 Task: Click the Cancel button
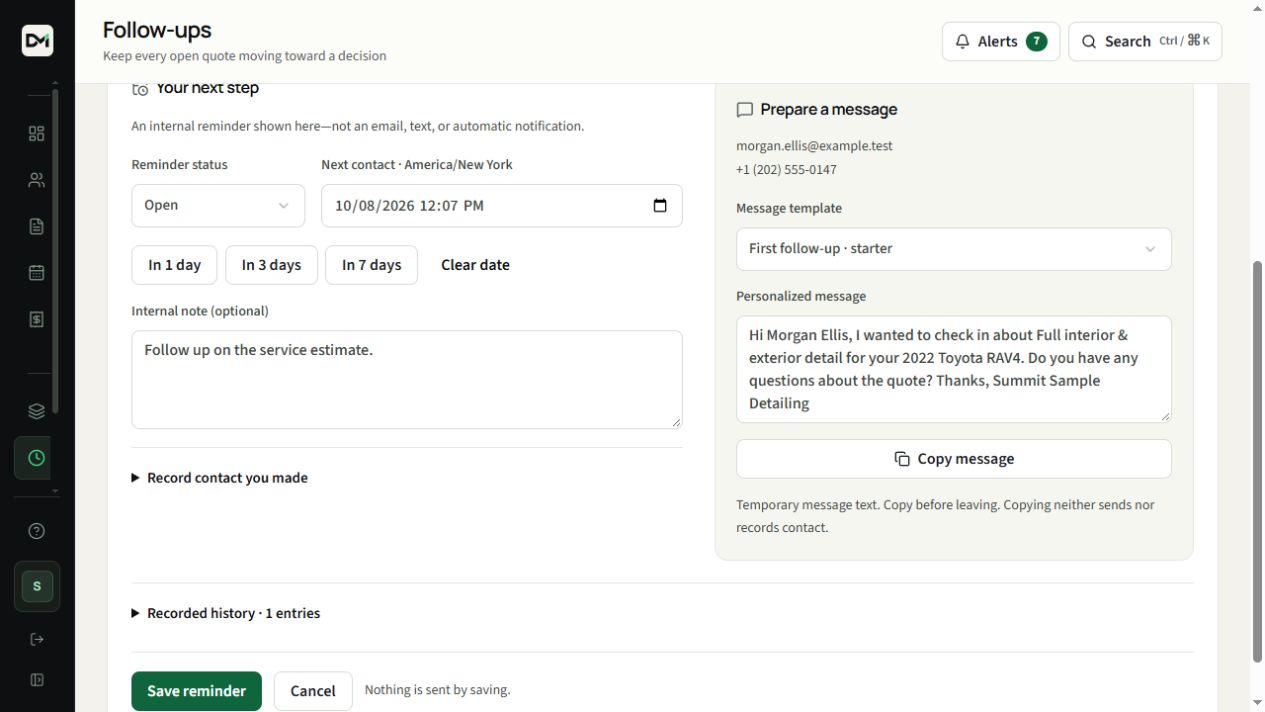pos(313,691)
